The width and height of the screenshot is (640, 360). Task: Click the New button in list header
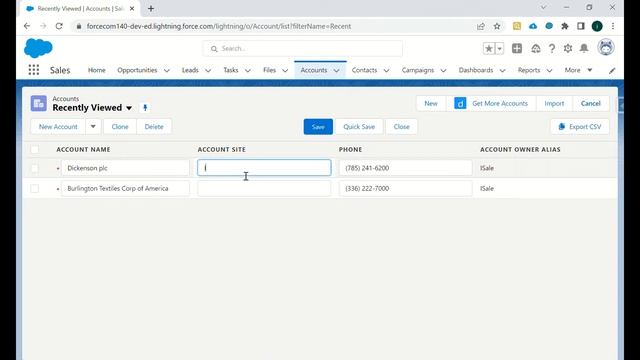click(x=431, y=103)
